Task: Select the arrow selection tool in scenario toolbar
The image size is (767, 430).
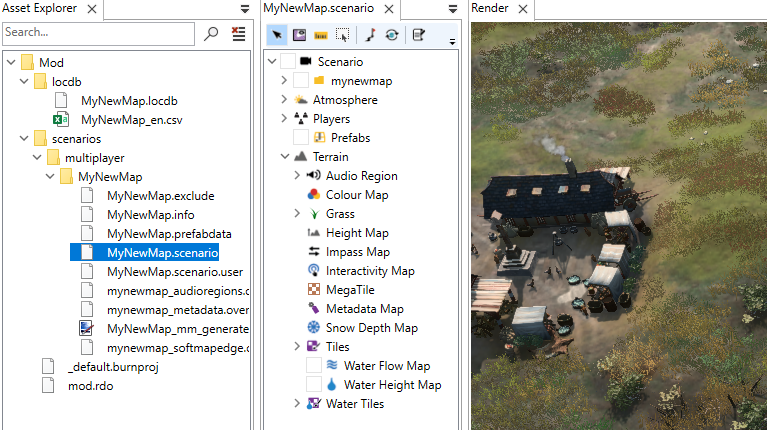Action: 277,35
